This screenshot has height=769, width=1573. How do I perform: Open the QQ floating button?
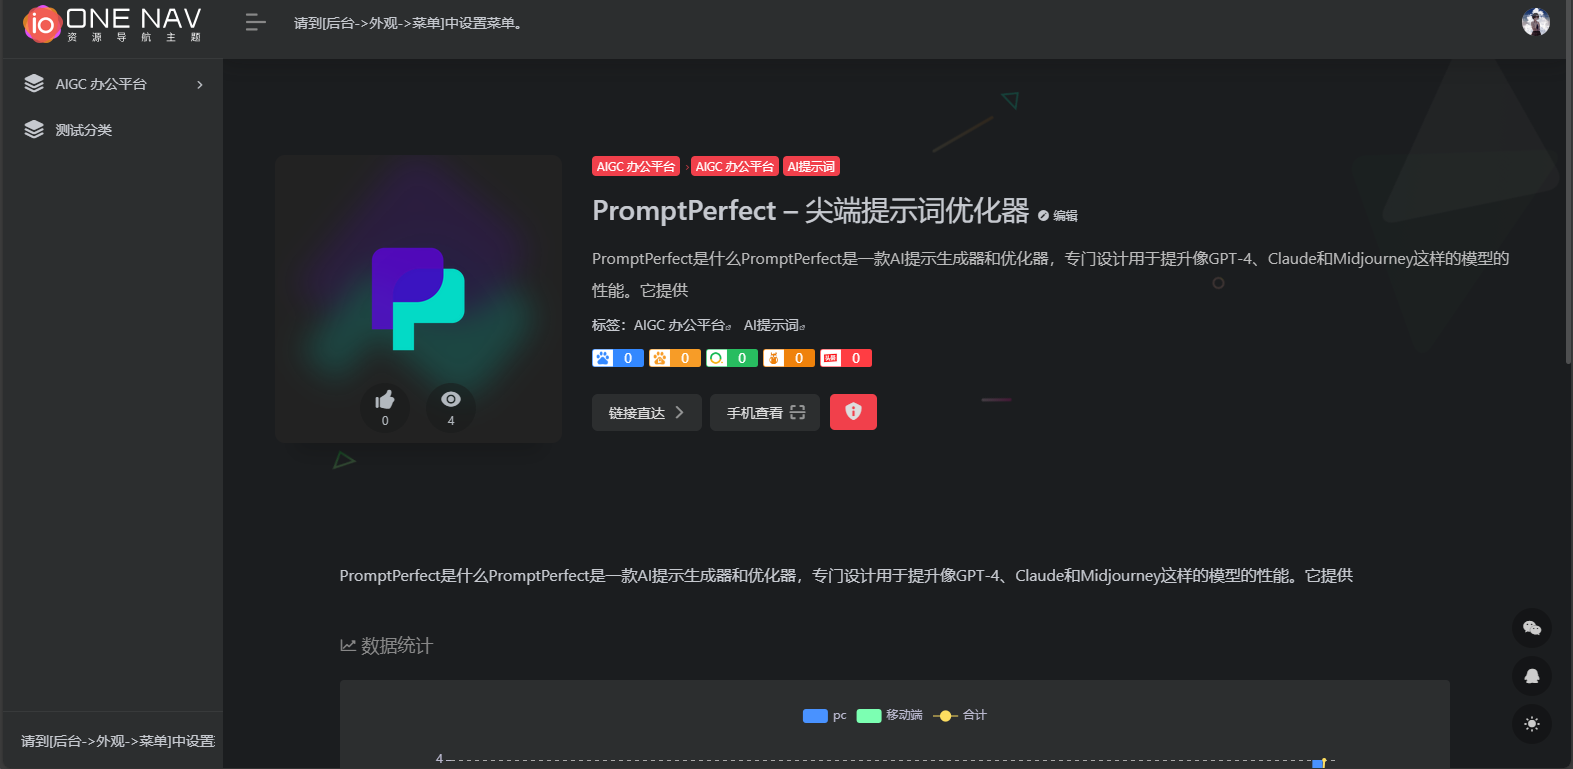point(1532,676)
